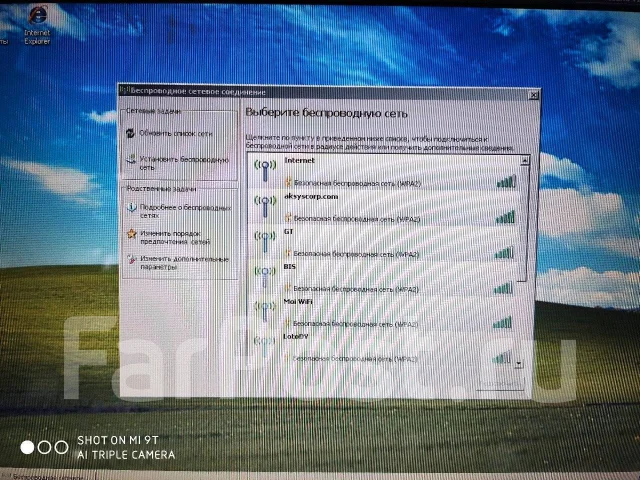Open 'Подробнее о беспроводных сетях' link
The width and height of the screenshot is (640, 480).
click(186, 211)
